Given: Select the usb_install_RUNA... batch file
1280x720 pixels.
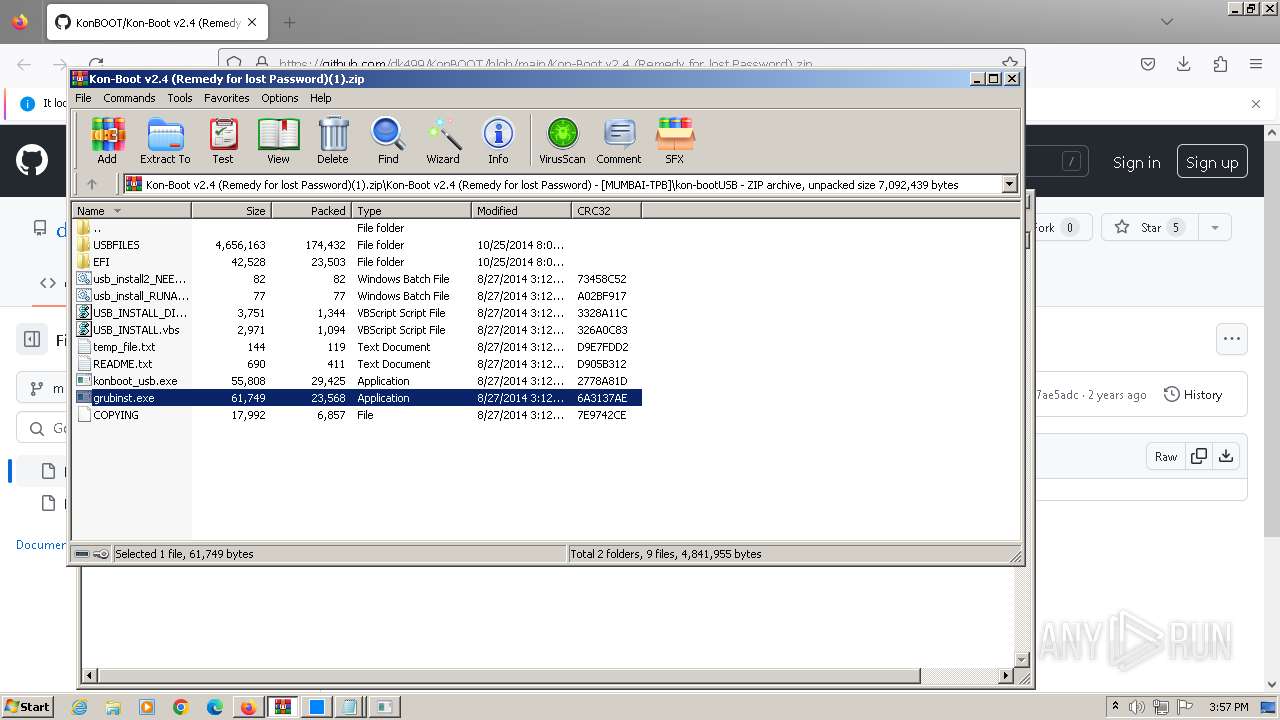Looking at the screenshot, I should coord(357,296).
